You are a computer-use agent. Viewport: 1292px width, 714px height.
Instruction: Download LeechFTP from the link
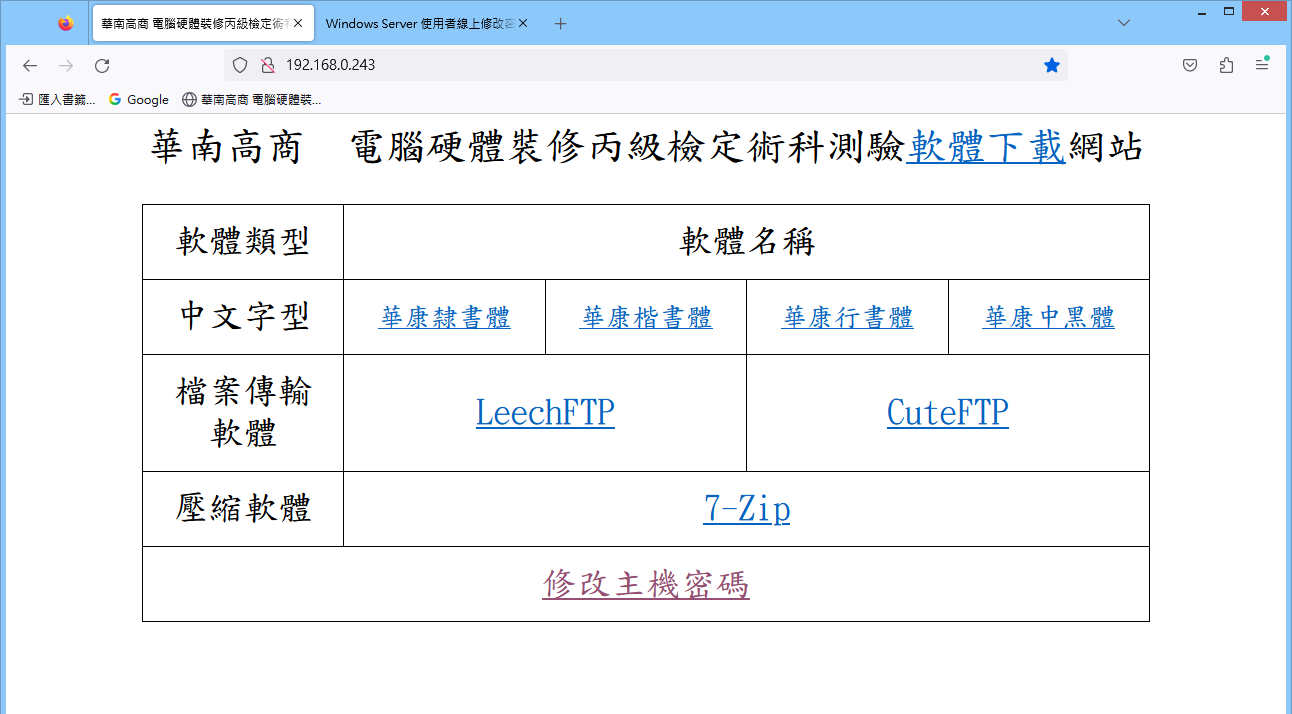coord(545,413)
